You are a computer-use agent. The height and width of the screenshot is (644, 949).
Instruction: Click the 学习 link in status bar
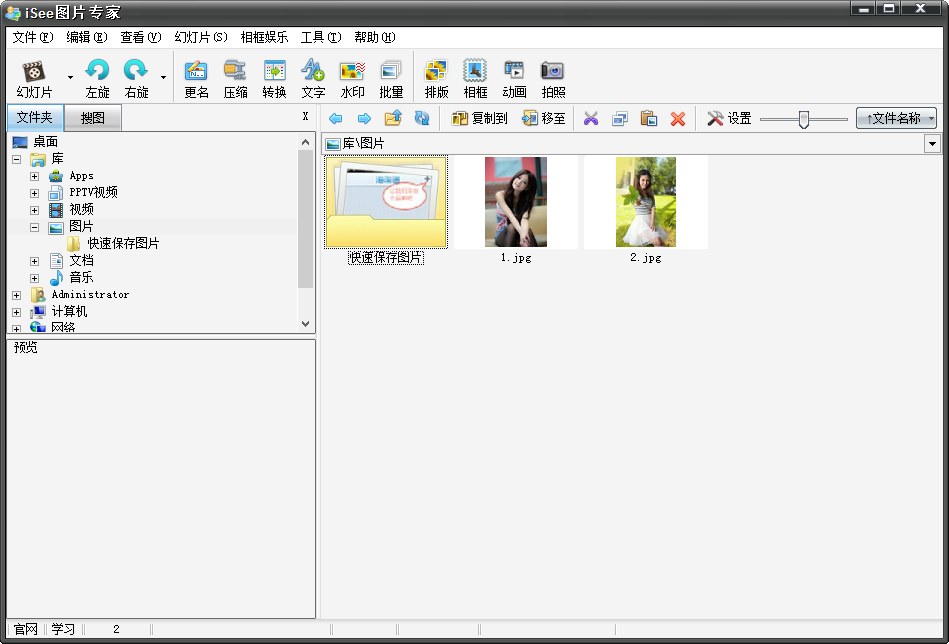click(63, 629)
